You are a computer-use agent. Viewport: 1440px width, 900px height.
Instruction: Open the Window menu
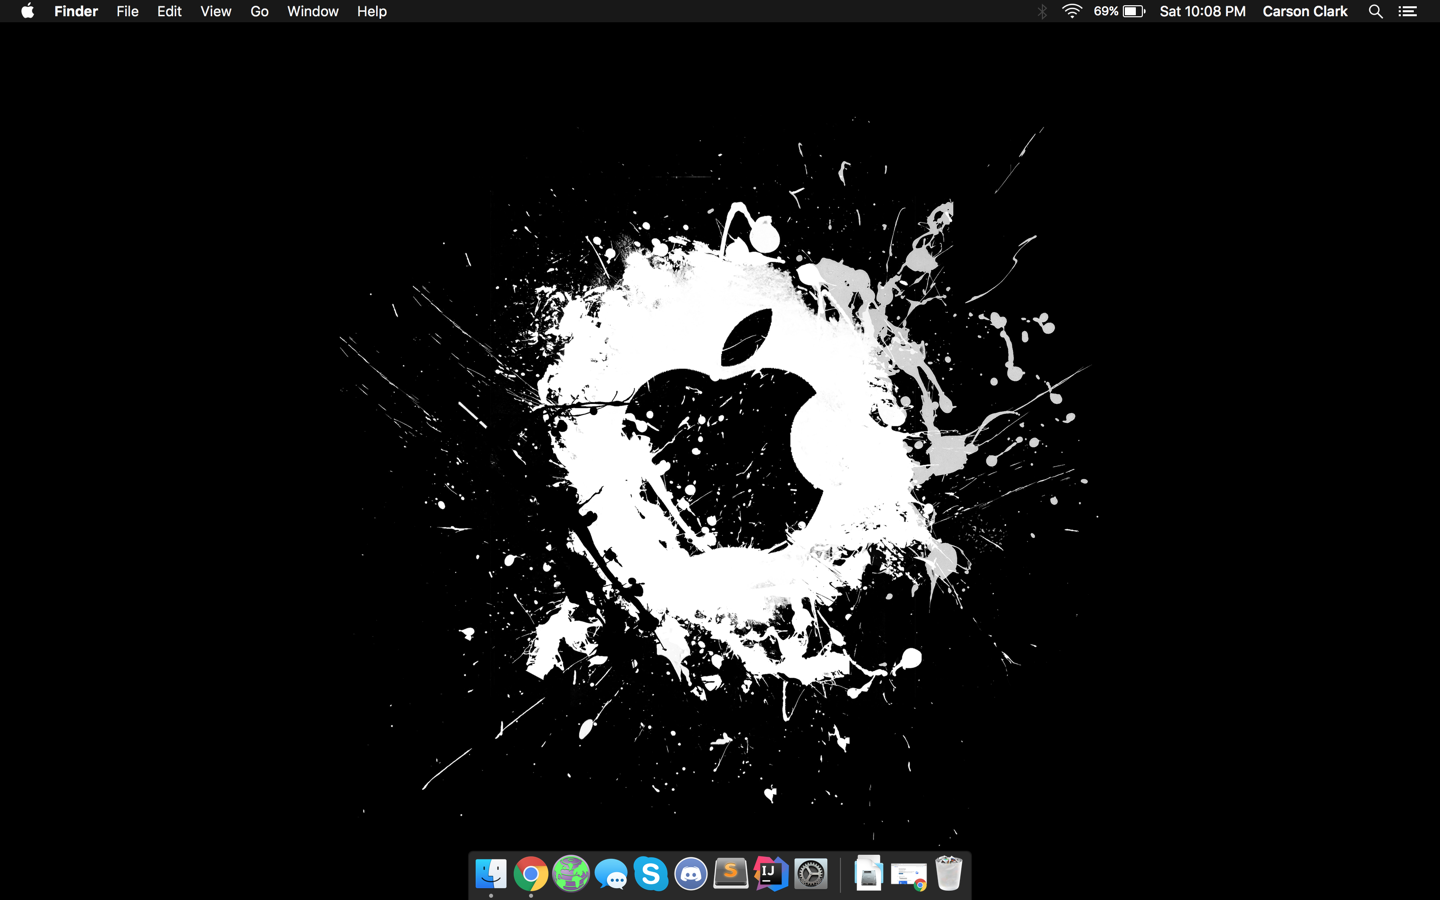click(x=312, y=11)
